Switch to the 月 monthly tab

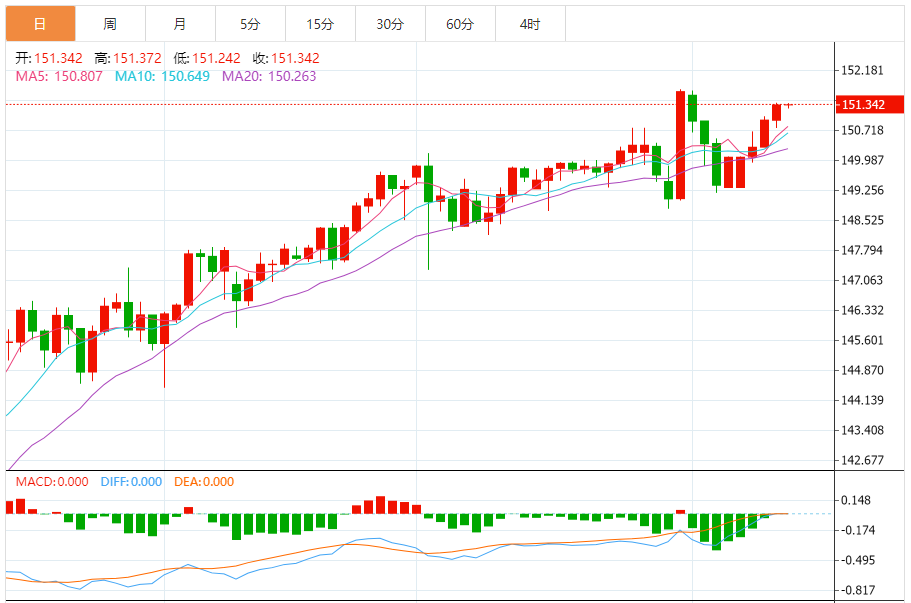point(181,24)
